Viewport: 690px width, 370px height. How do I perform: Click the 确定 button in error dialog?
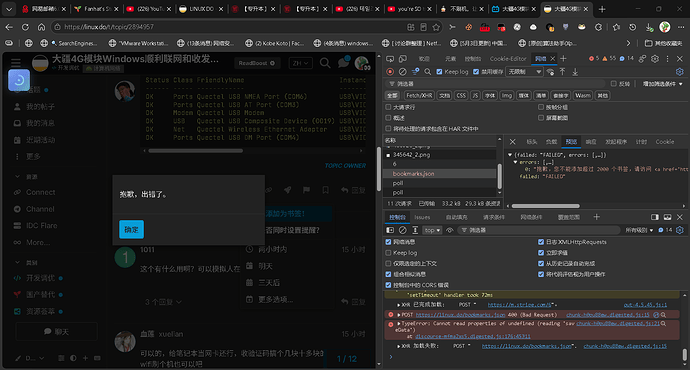[131, 229]
